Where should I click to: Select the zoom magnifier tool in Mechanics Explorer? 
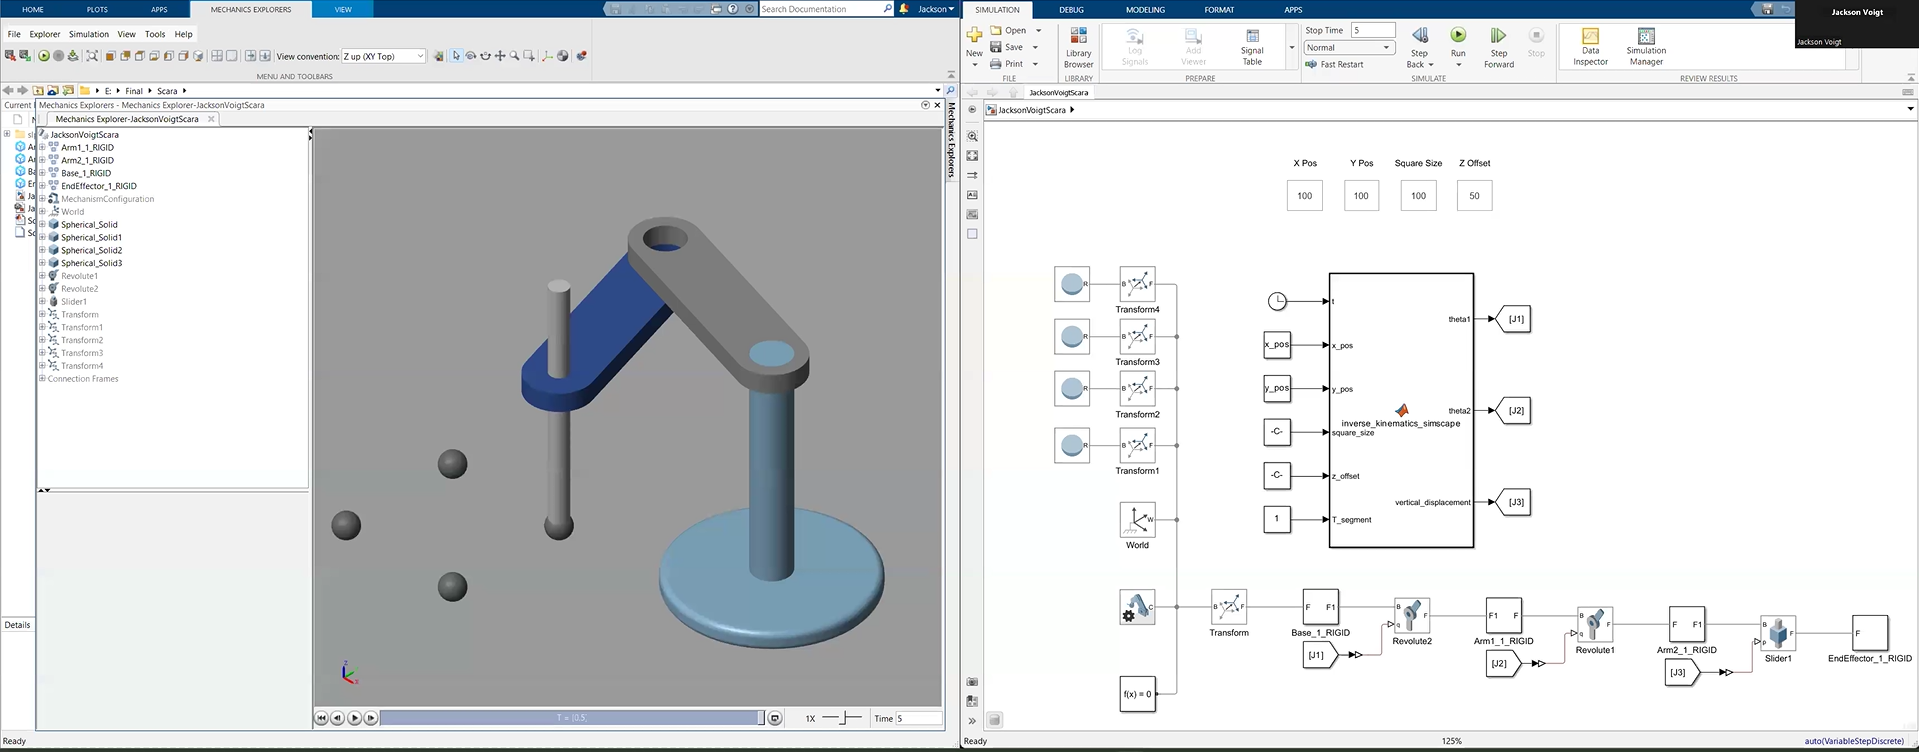point(515,56)
